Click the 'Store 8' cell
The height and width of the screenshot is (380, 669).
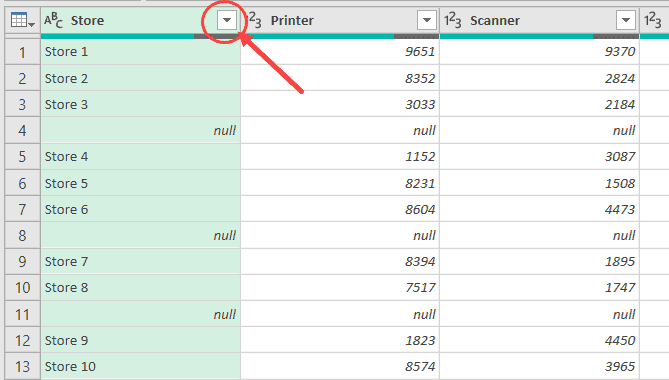(x=140, y=287)
